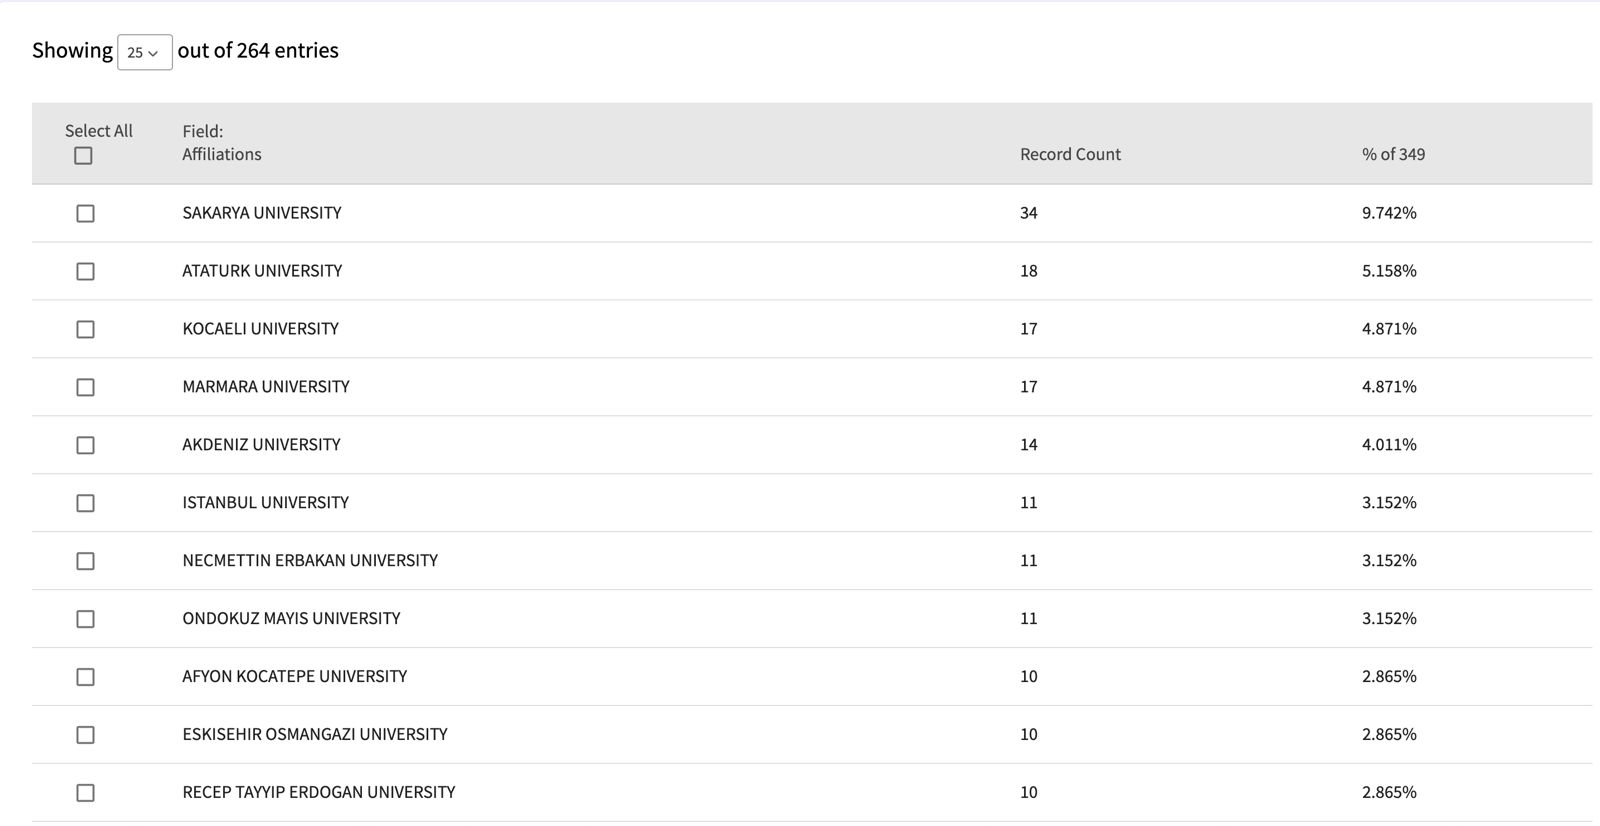This screenshot has width=1600, height=826.
Task: Tick the Sakarya University checkbox
Action: click(86, 214)
